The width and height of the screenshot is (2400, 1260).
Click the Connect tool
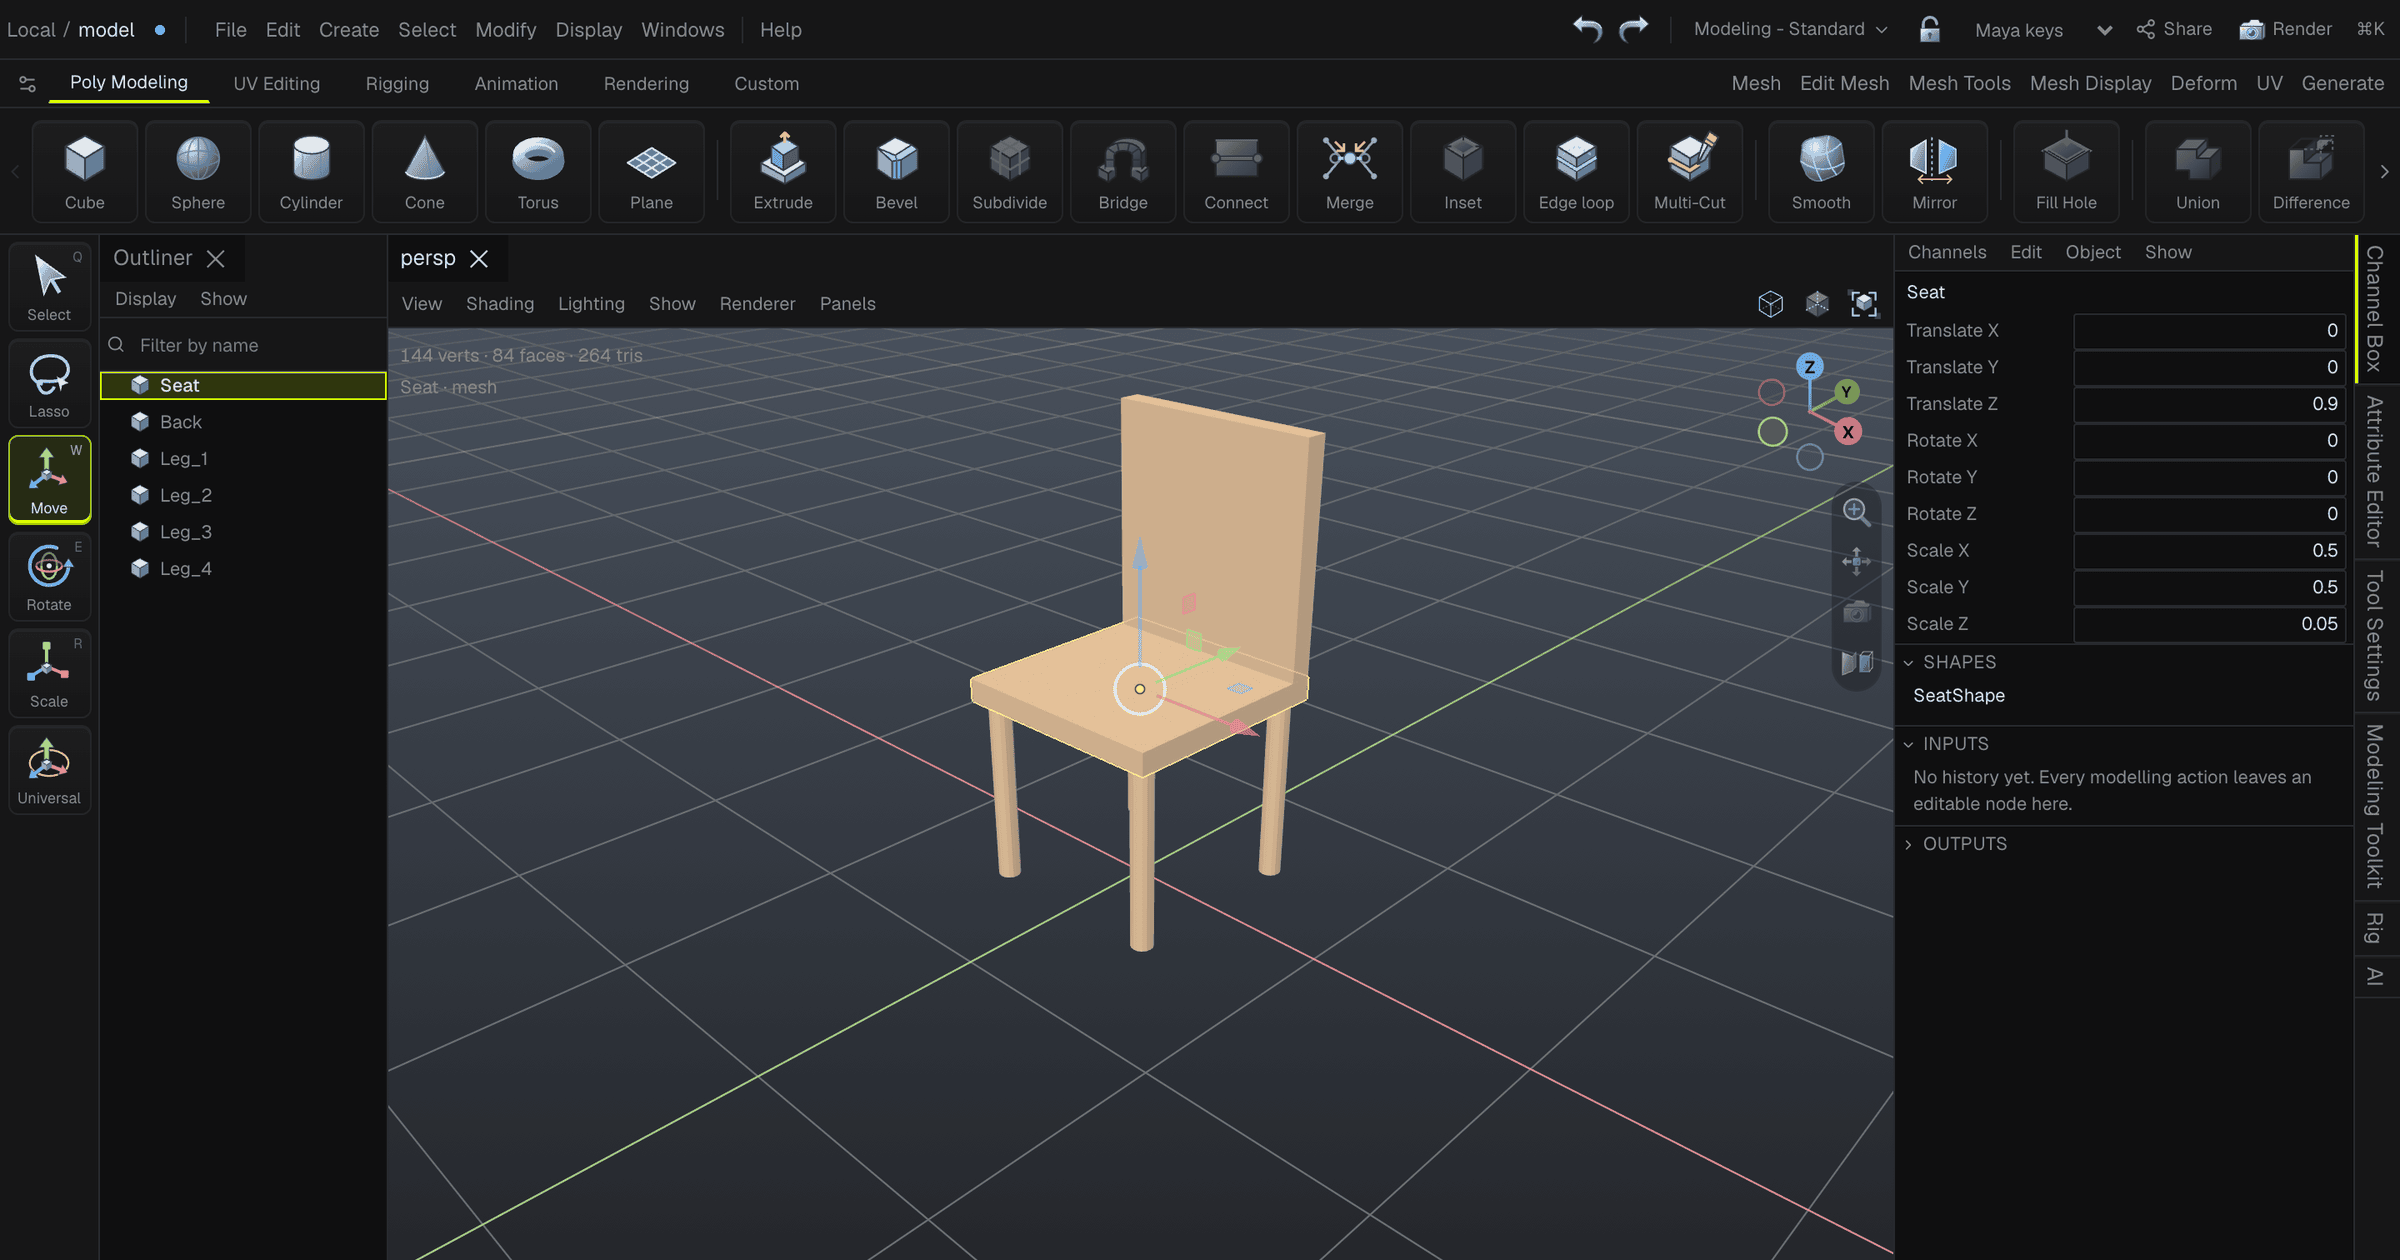pos(1236,171)
